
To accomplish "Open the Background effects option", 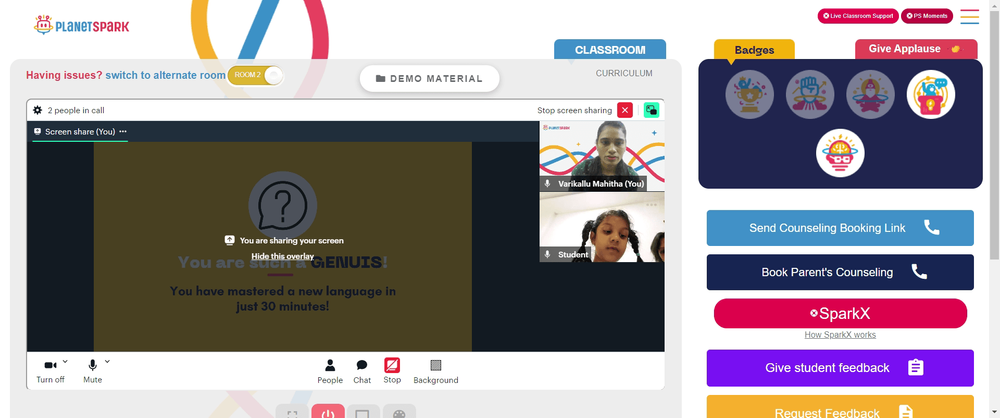I will (436, 371).
